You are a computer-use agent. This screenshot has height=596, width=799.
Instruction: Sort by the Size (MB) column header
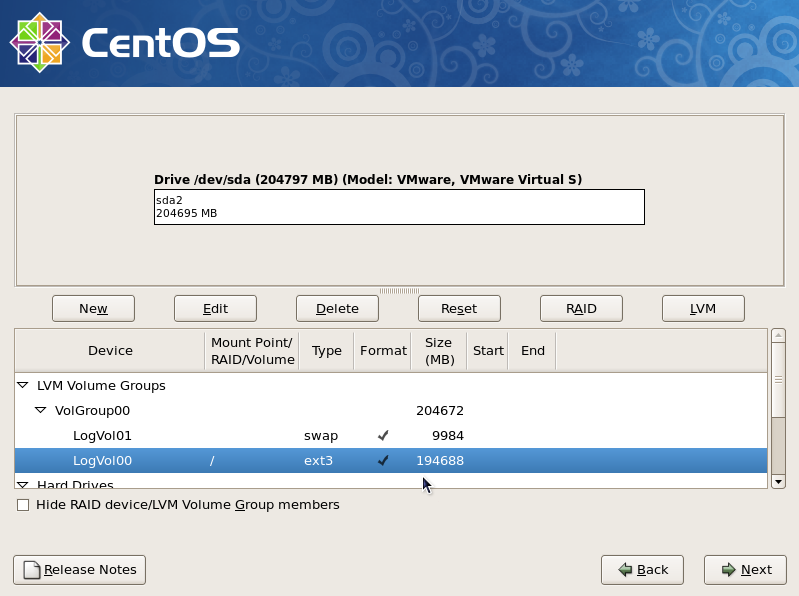[x=439, y=351]
